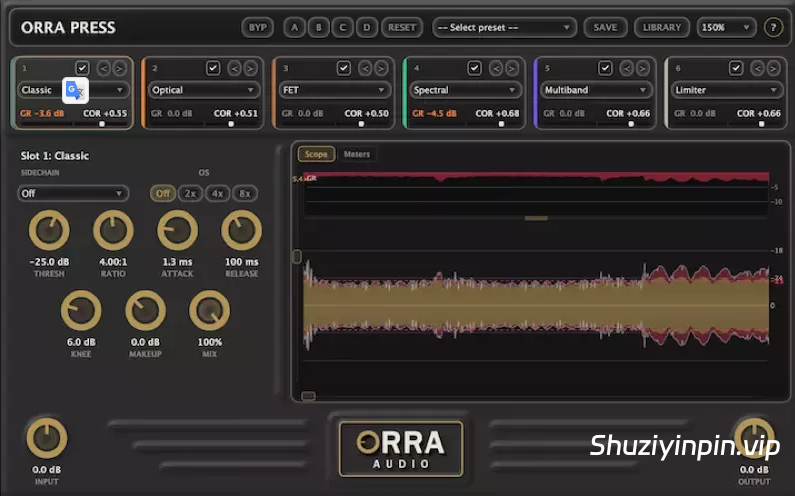Image resolution: width=795 pixels, height=496 pixels.
Task: Toggle slot 1 enable checkbox
Action: pos(82,67)
